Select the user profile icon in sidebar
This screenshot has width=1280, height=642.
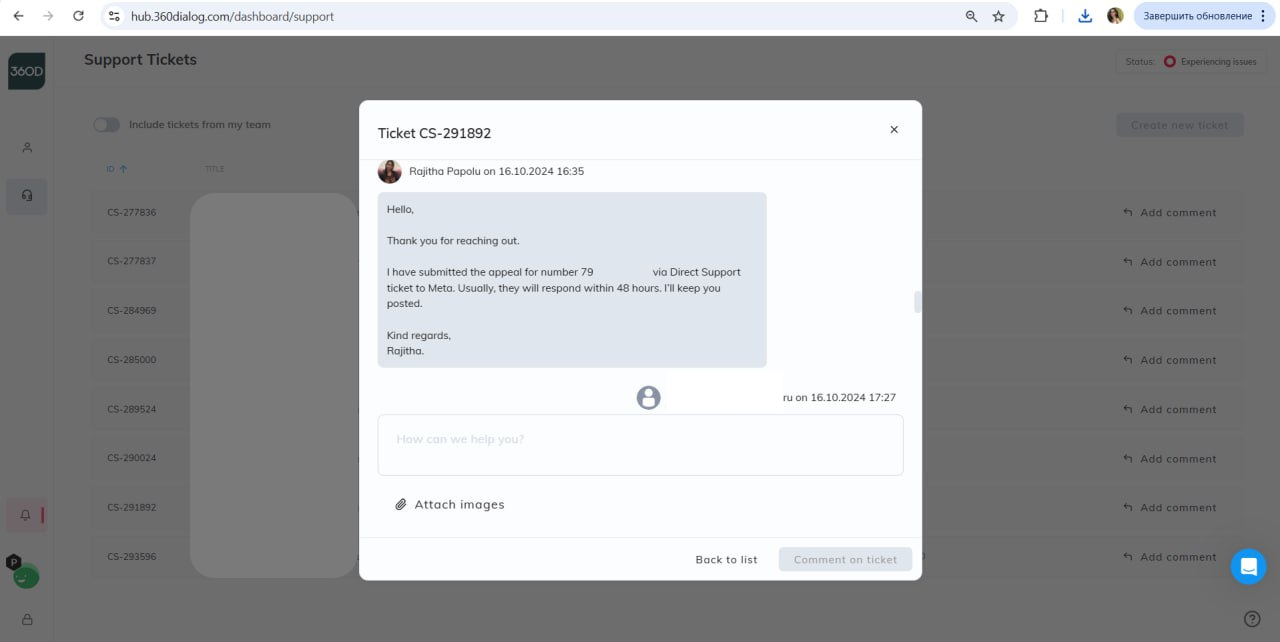pos(26,147)
